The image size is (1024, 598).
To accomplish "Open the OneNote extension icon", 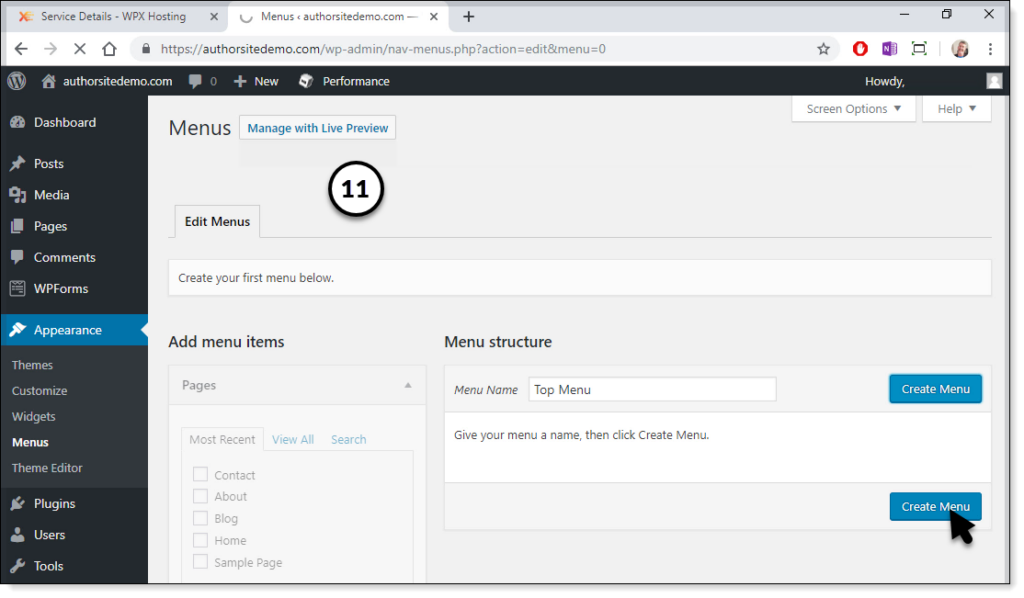I will [x=889, y=49].
